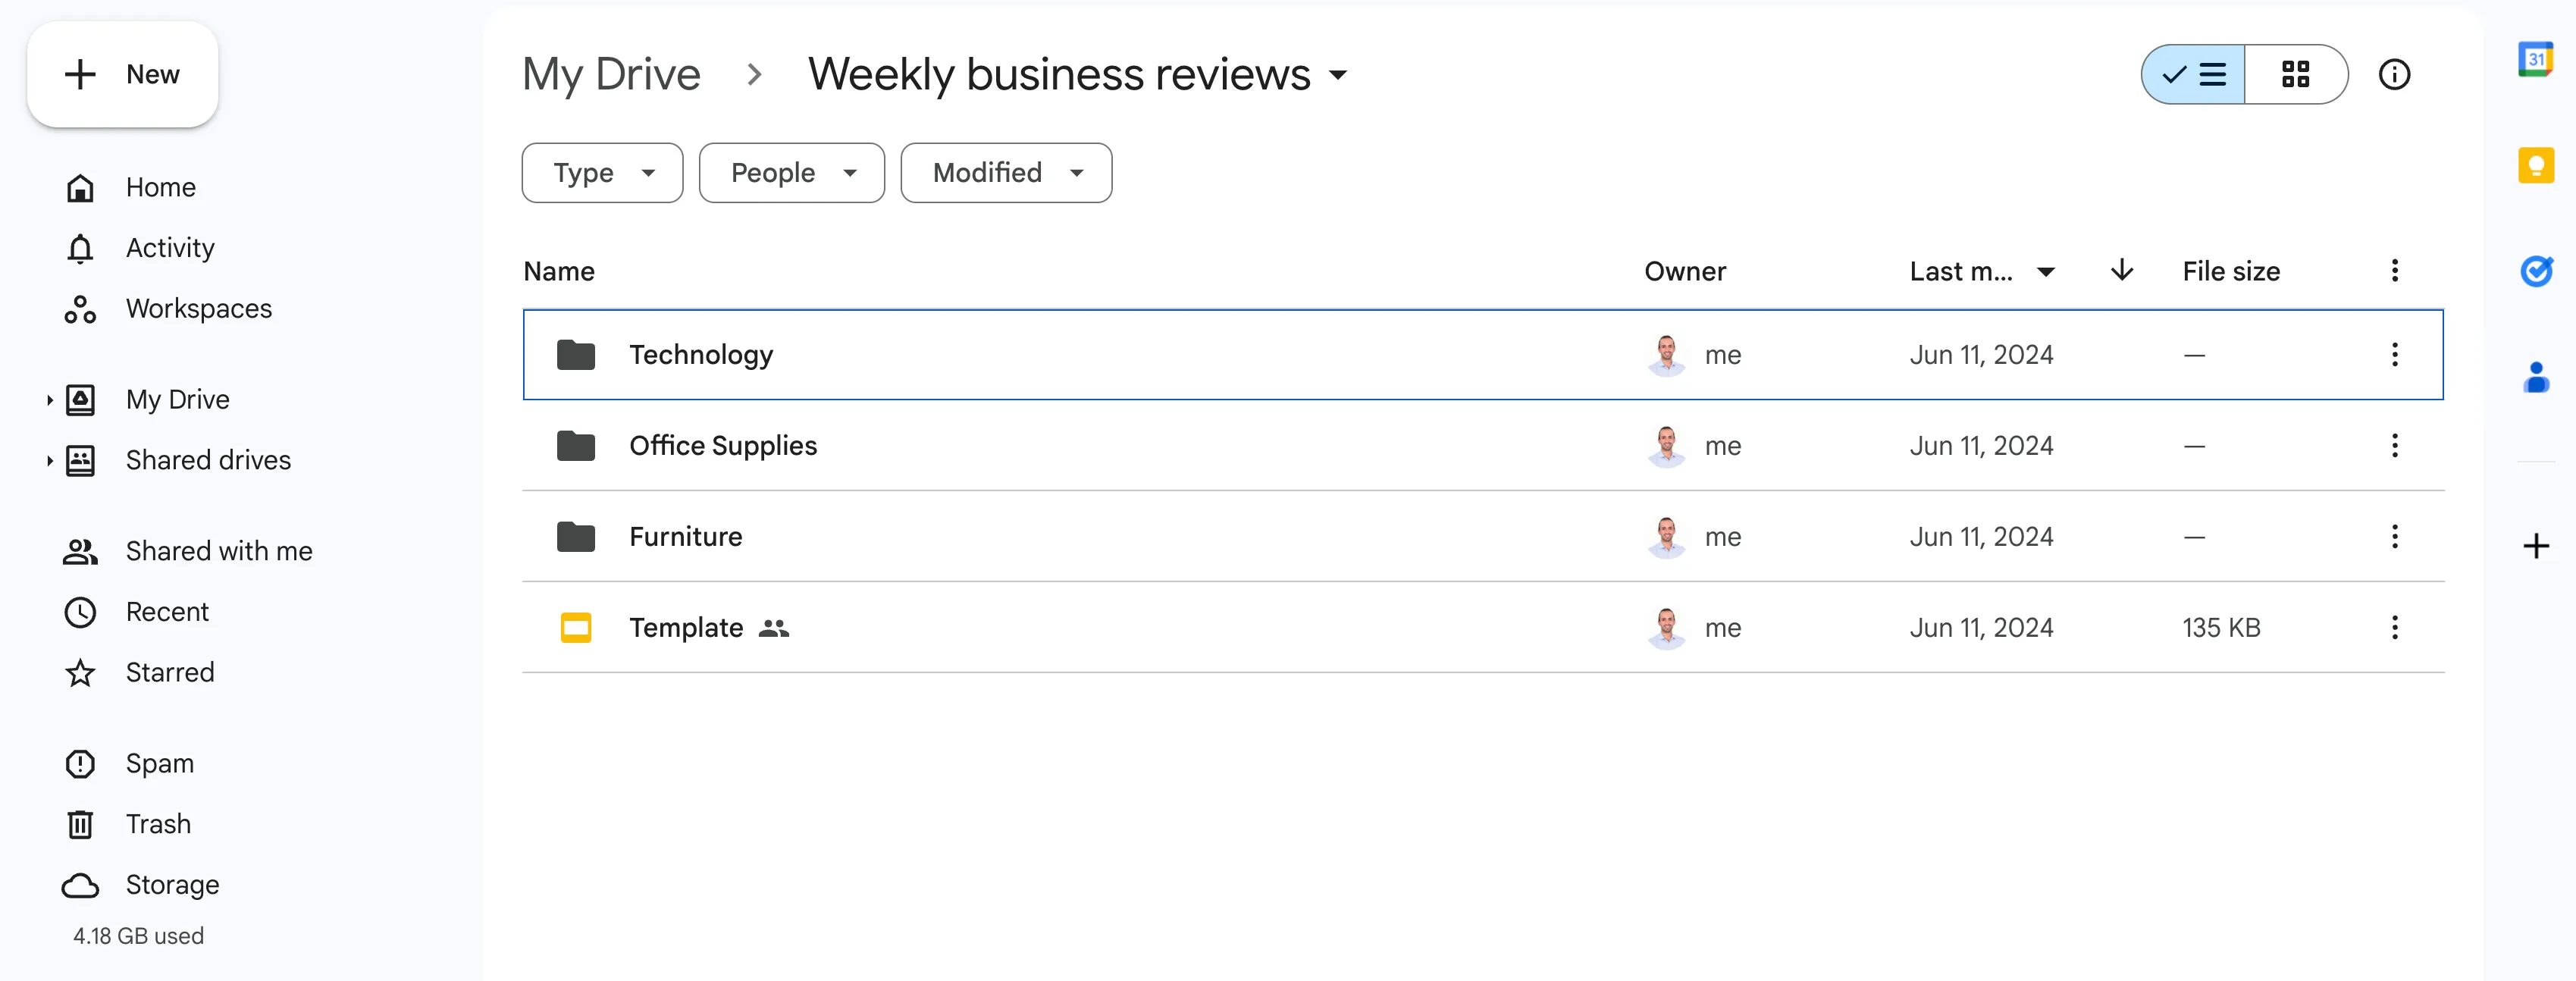2576x981 pixels.
Task: Go to Starred in sidebar
Action: (169, 672)
